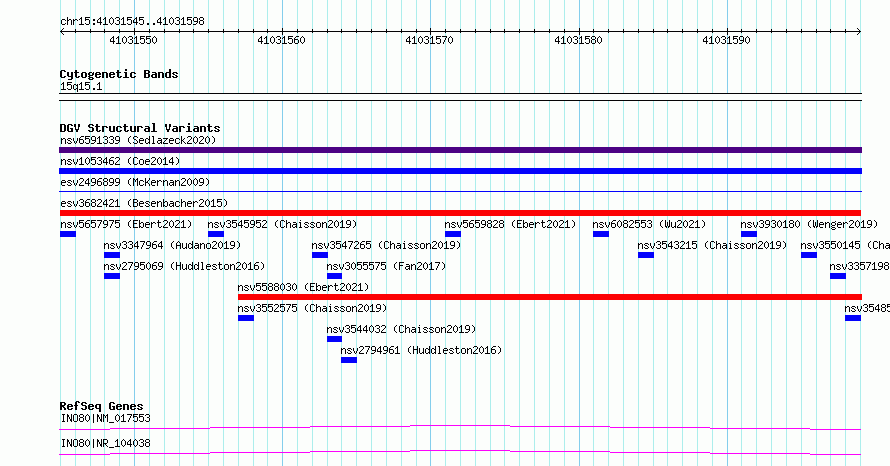Select the blue box under nsv3552575
The height and width of the screenshot is (466, 890).
click(x=246, y=318)
